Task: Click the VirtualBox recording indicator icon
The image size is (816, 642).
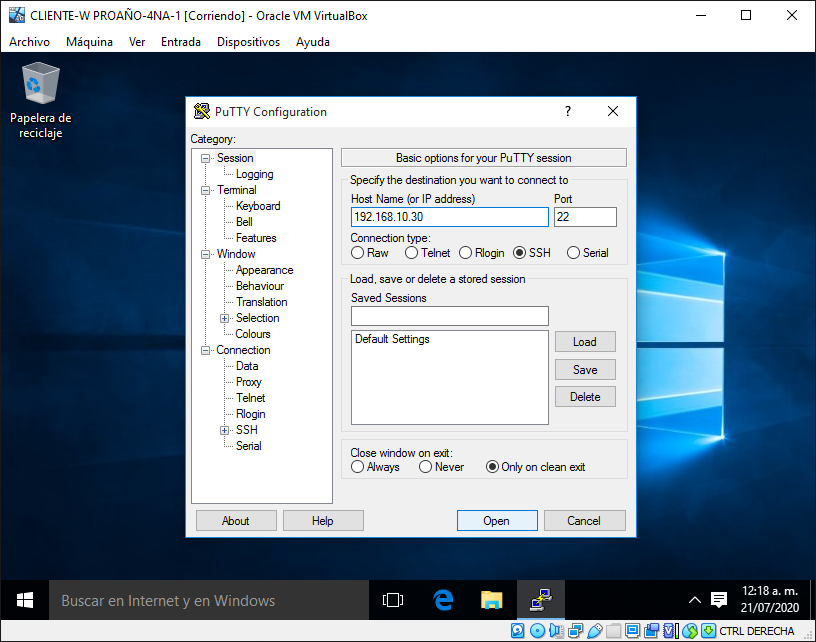Action: click(652, 631)
